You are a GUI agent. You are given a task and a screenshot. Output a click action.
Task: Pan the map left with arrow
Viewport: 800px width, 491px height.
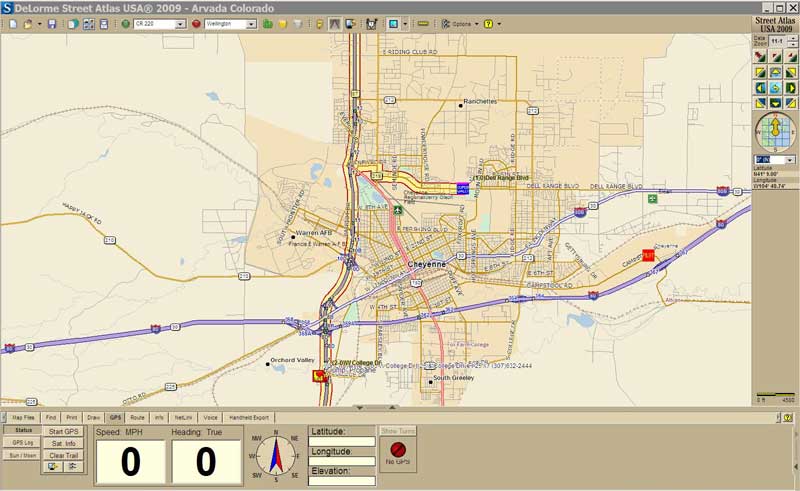coord(761,87)
